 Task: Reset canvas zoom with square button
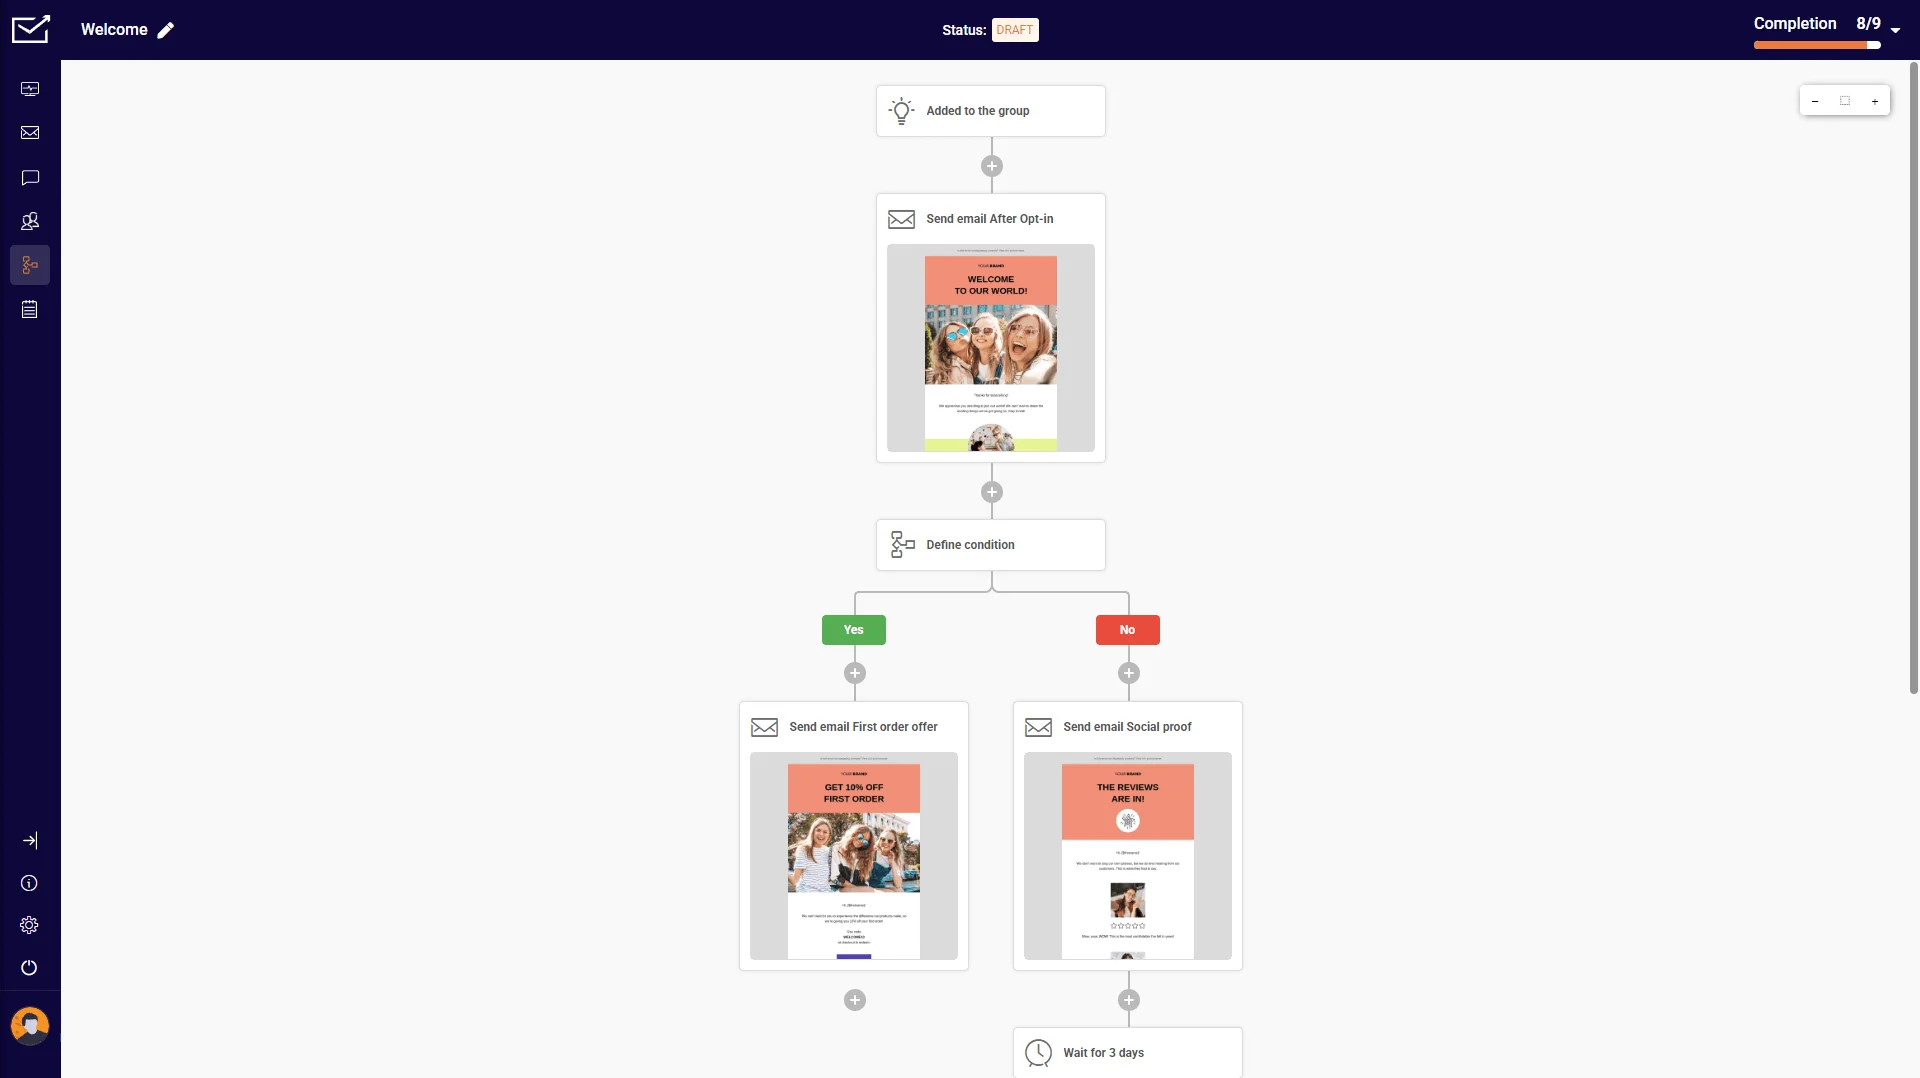tap(1845, 101)
